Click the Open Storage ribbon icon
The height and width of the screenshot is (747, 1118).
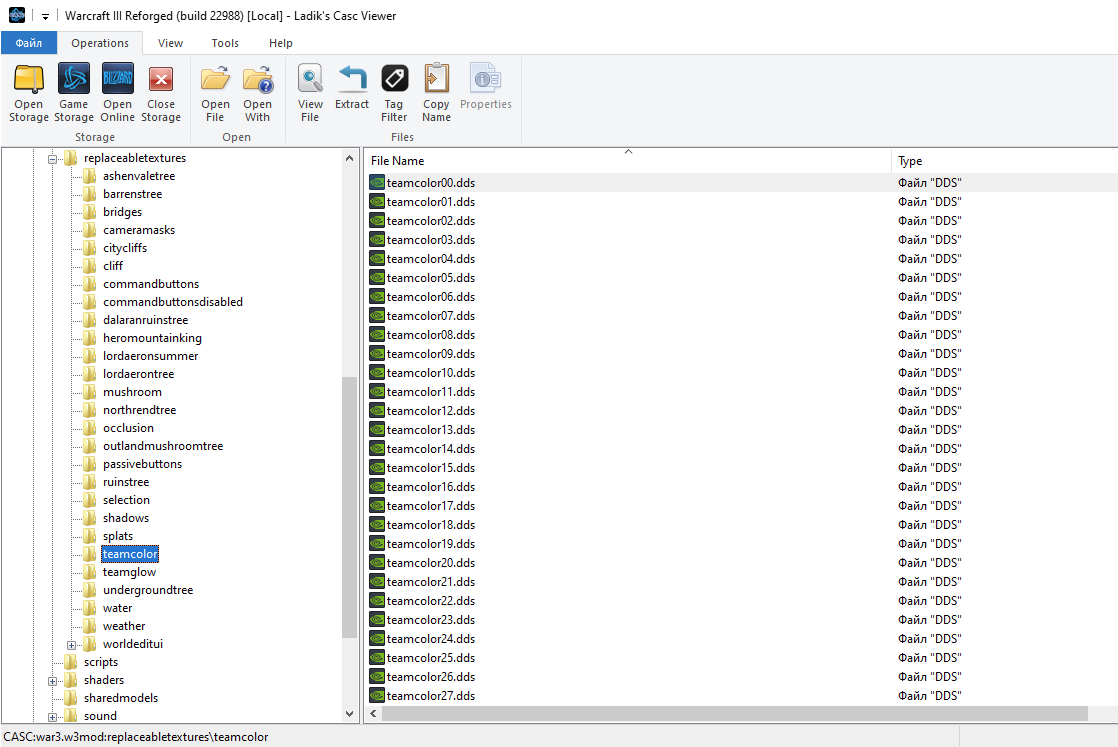tap(29, 79)
